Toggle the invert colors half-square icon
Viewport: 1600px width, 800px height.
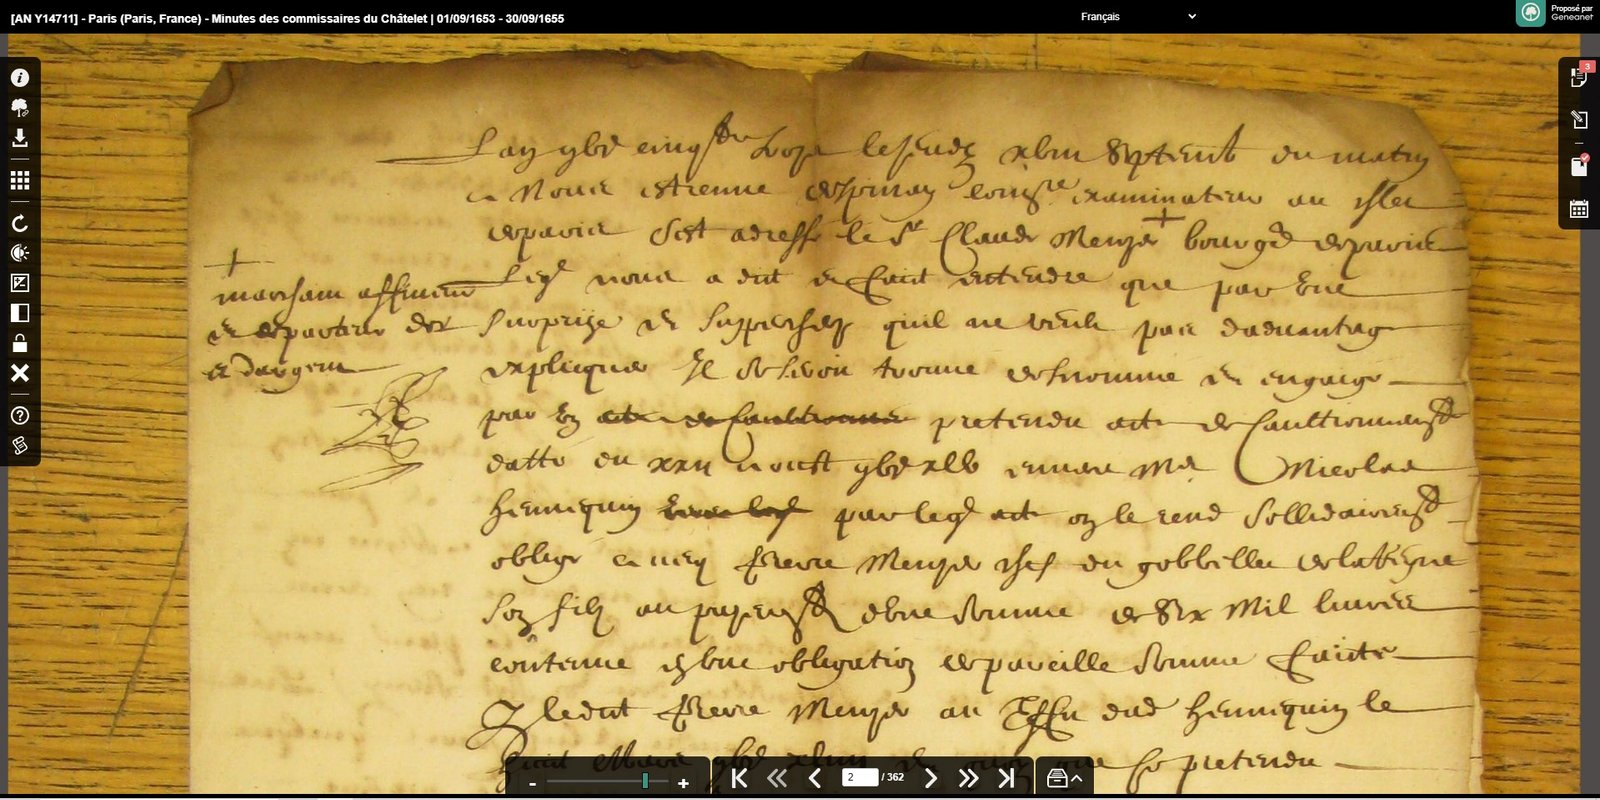point(20,313)
